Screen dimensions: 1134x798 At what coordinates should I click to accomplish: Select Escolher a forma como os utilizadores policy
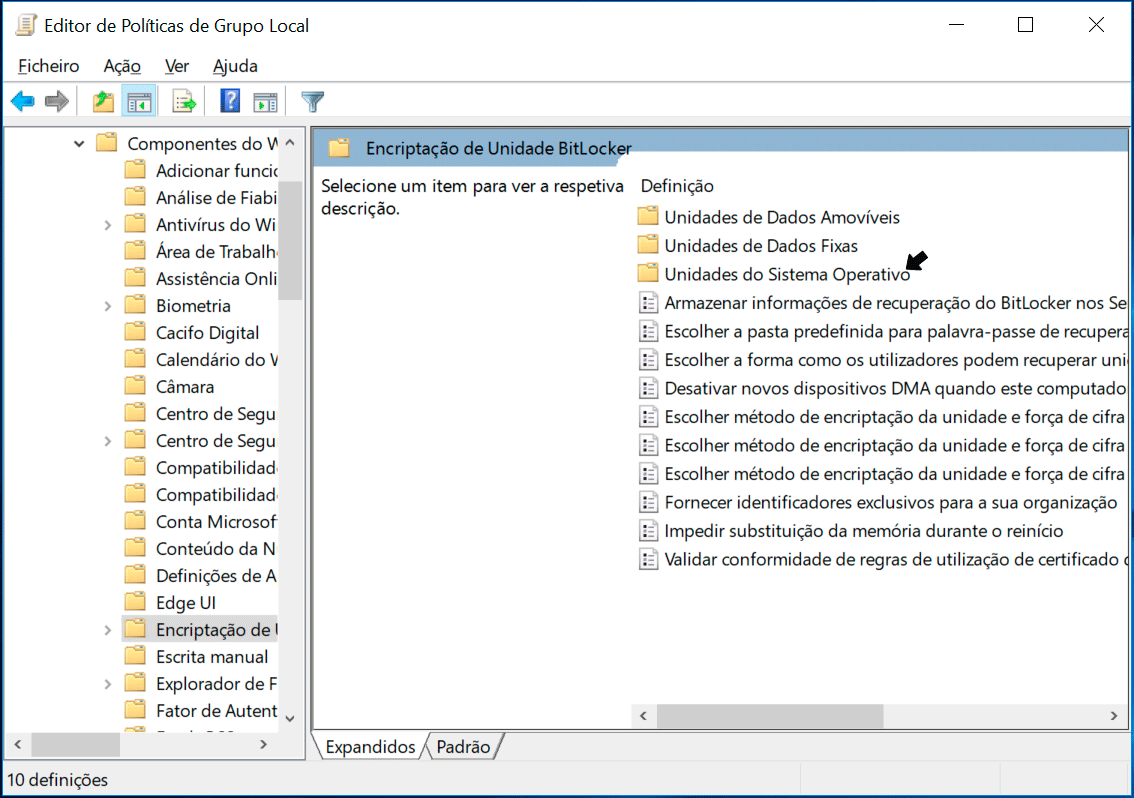pyautogui.click(x=895, y=360)
